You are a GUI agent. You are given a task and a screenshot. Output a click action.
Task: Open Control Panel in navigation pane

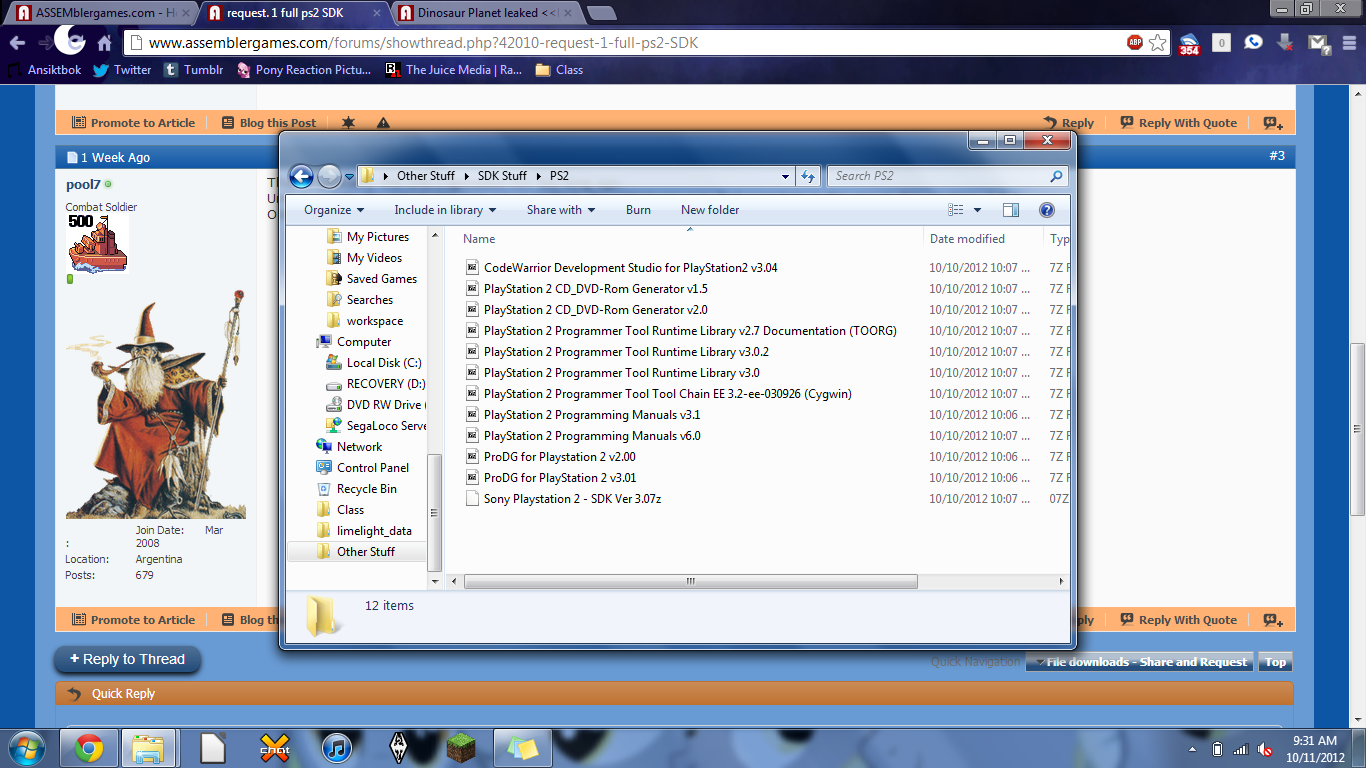(372, 468)
